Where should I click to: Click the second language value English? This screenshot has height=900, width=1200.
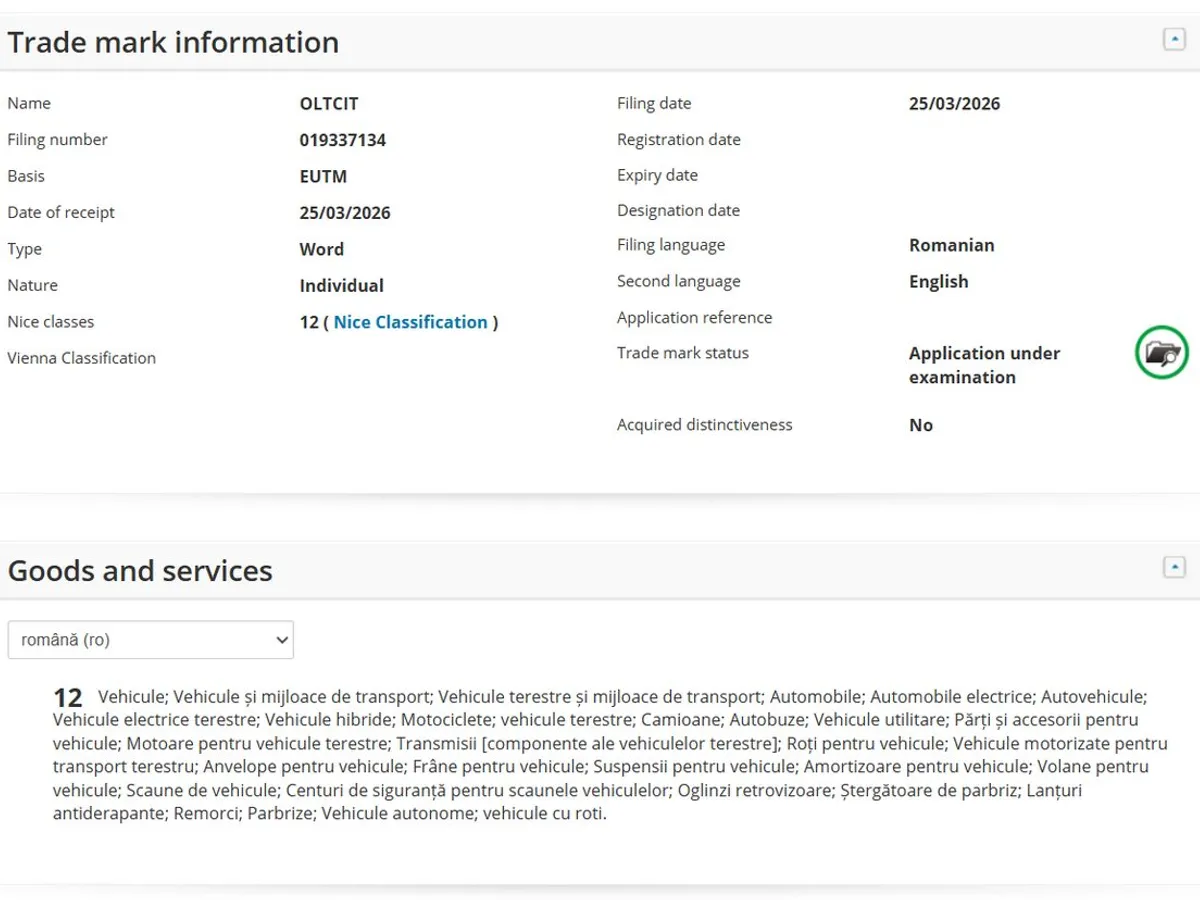pyautogui.click(x=938, y=282)
